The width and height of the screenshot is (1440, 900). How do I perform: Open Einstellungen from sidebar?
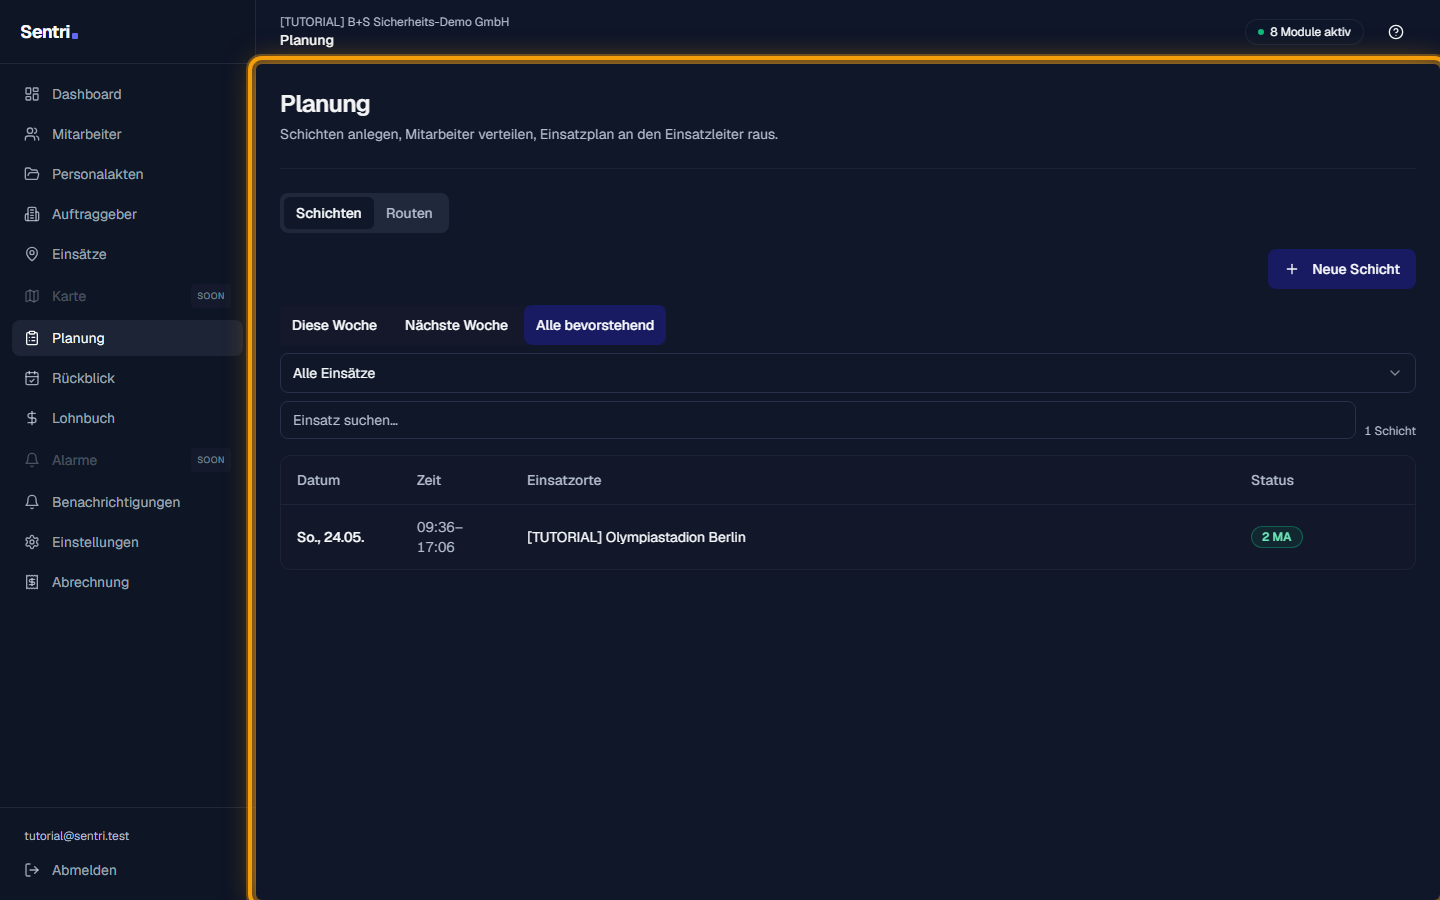(x=127, y=542)
